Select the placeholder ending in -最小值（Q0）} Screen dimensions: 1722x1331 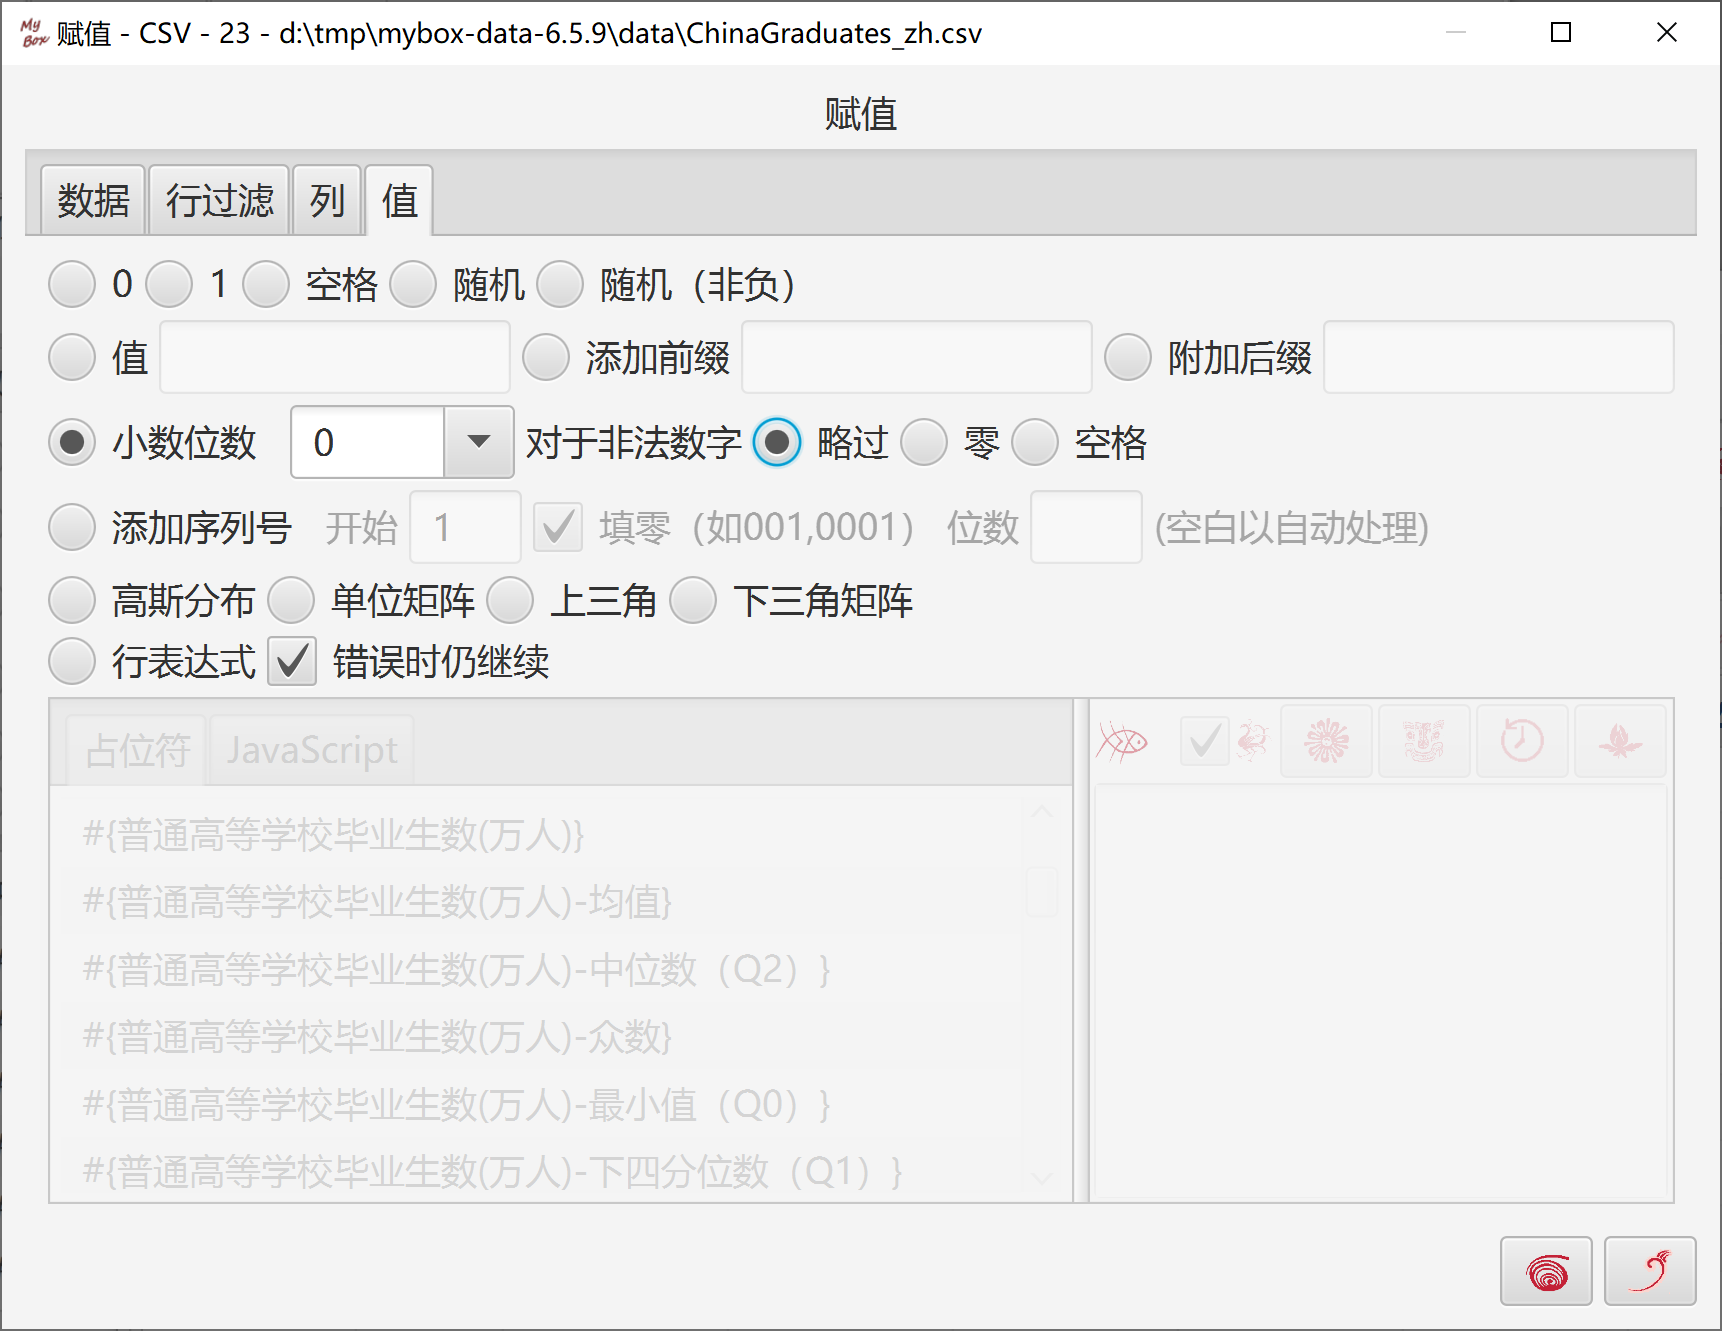coord(540,1104)
